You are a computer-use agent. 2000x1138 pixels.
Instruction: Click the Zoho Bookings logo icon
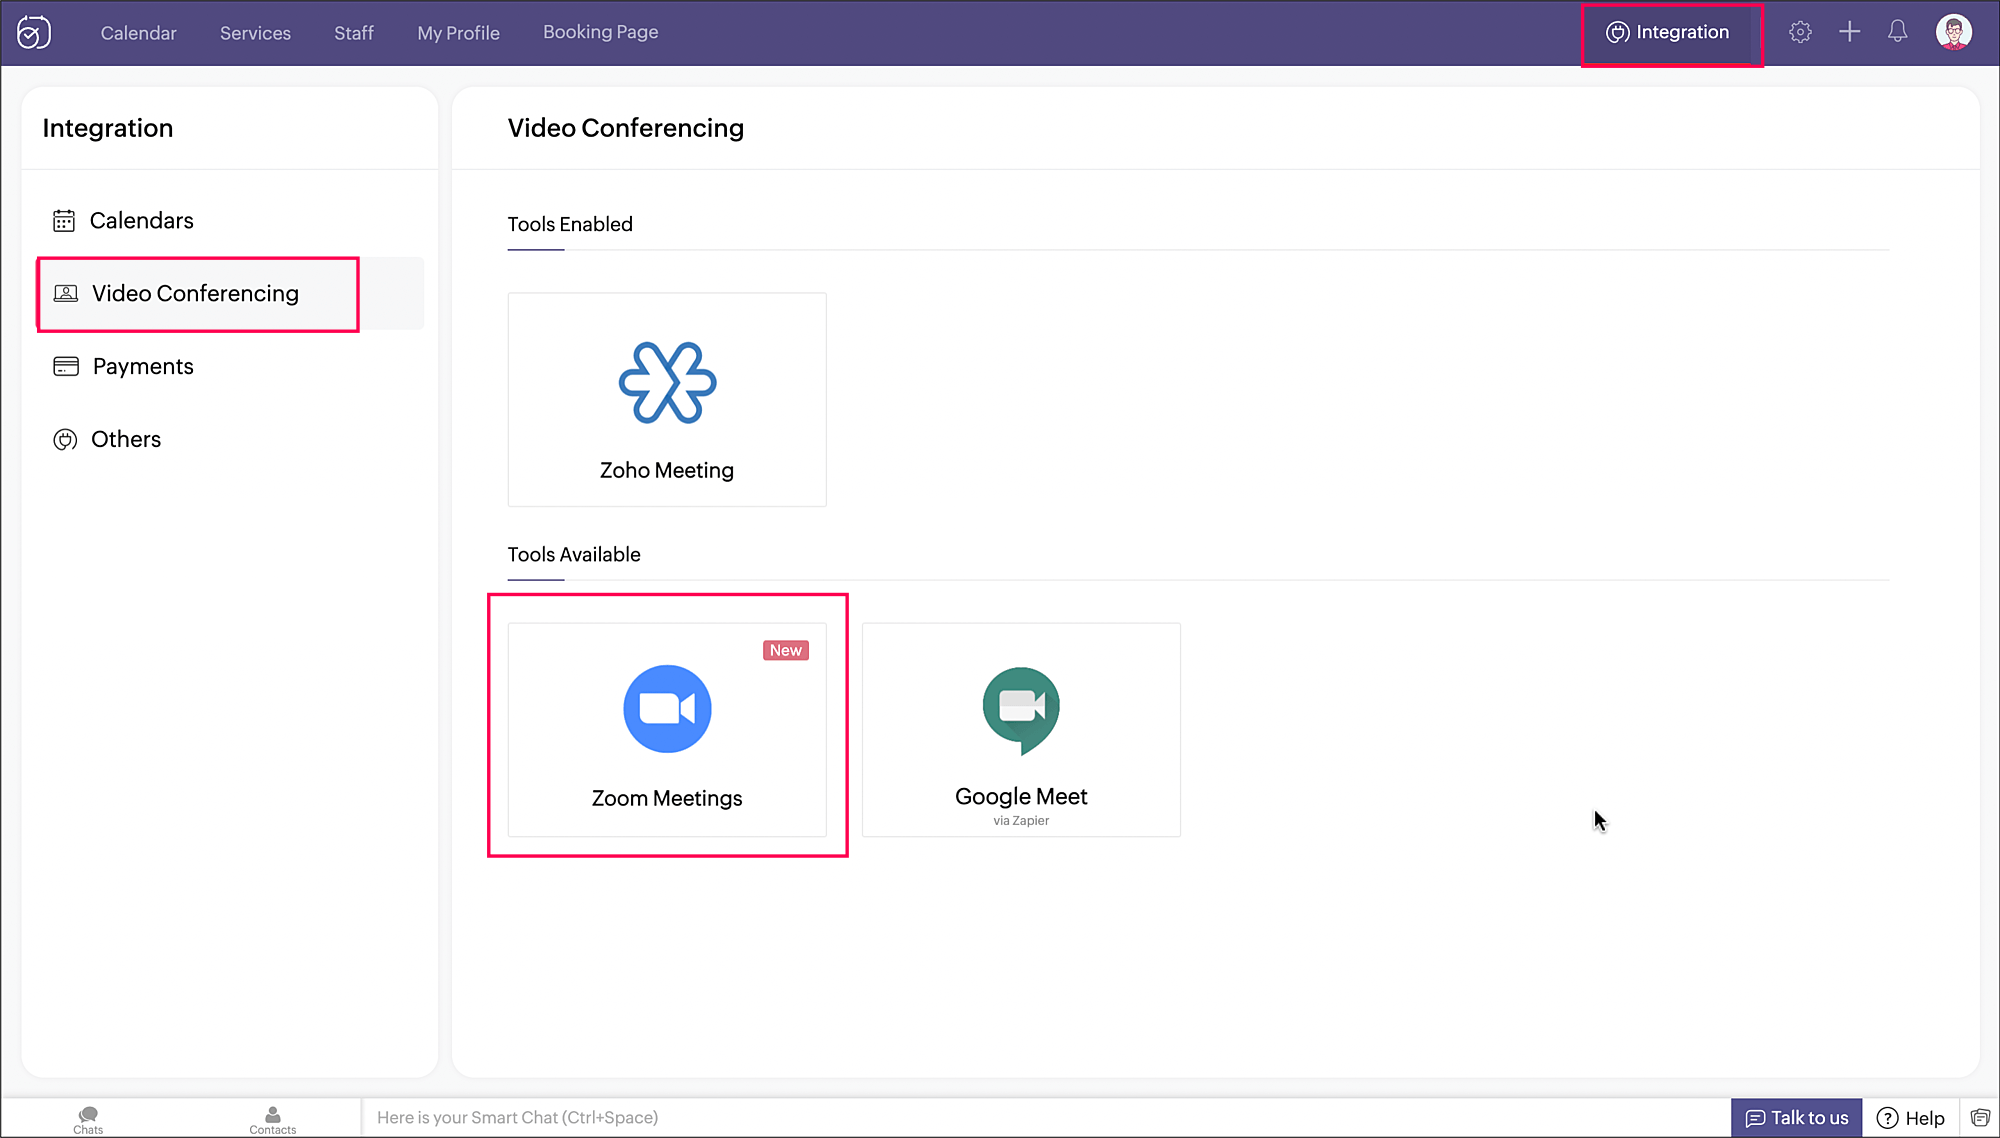34,33
